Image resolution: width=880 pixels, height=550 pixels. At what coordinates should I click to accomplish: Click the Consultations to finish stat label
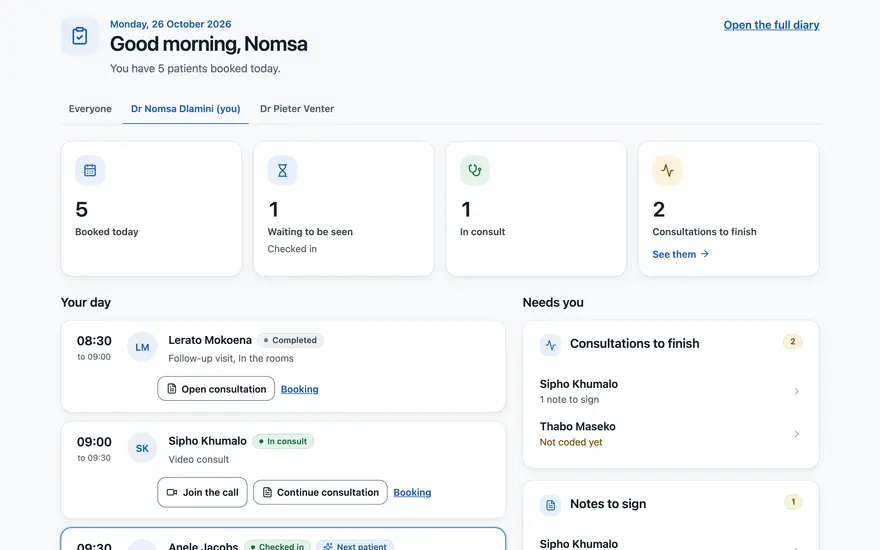click(x=704, y=232)
